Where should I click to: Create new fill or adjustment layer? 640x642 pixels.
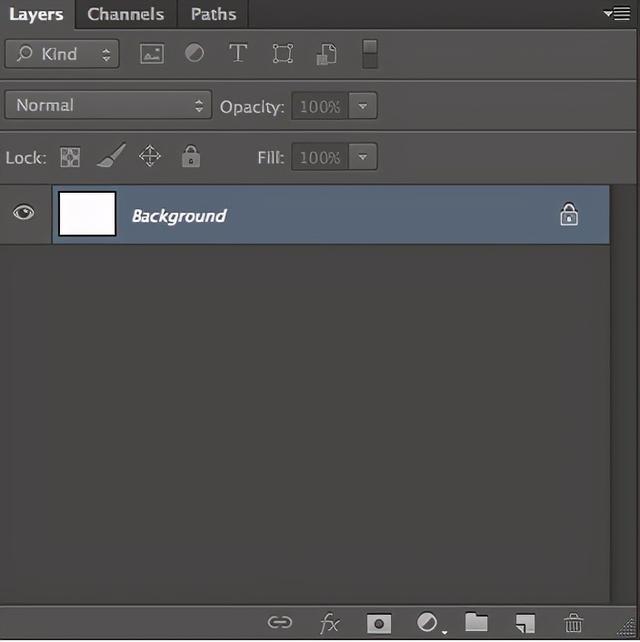click(x=429, y=623)
